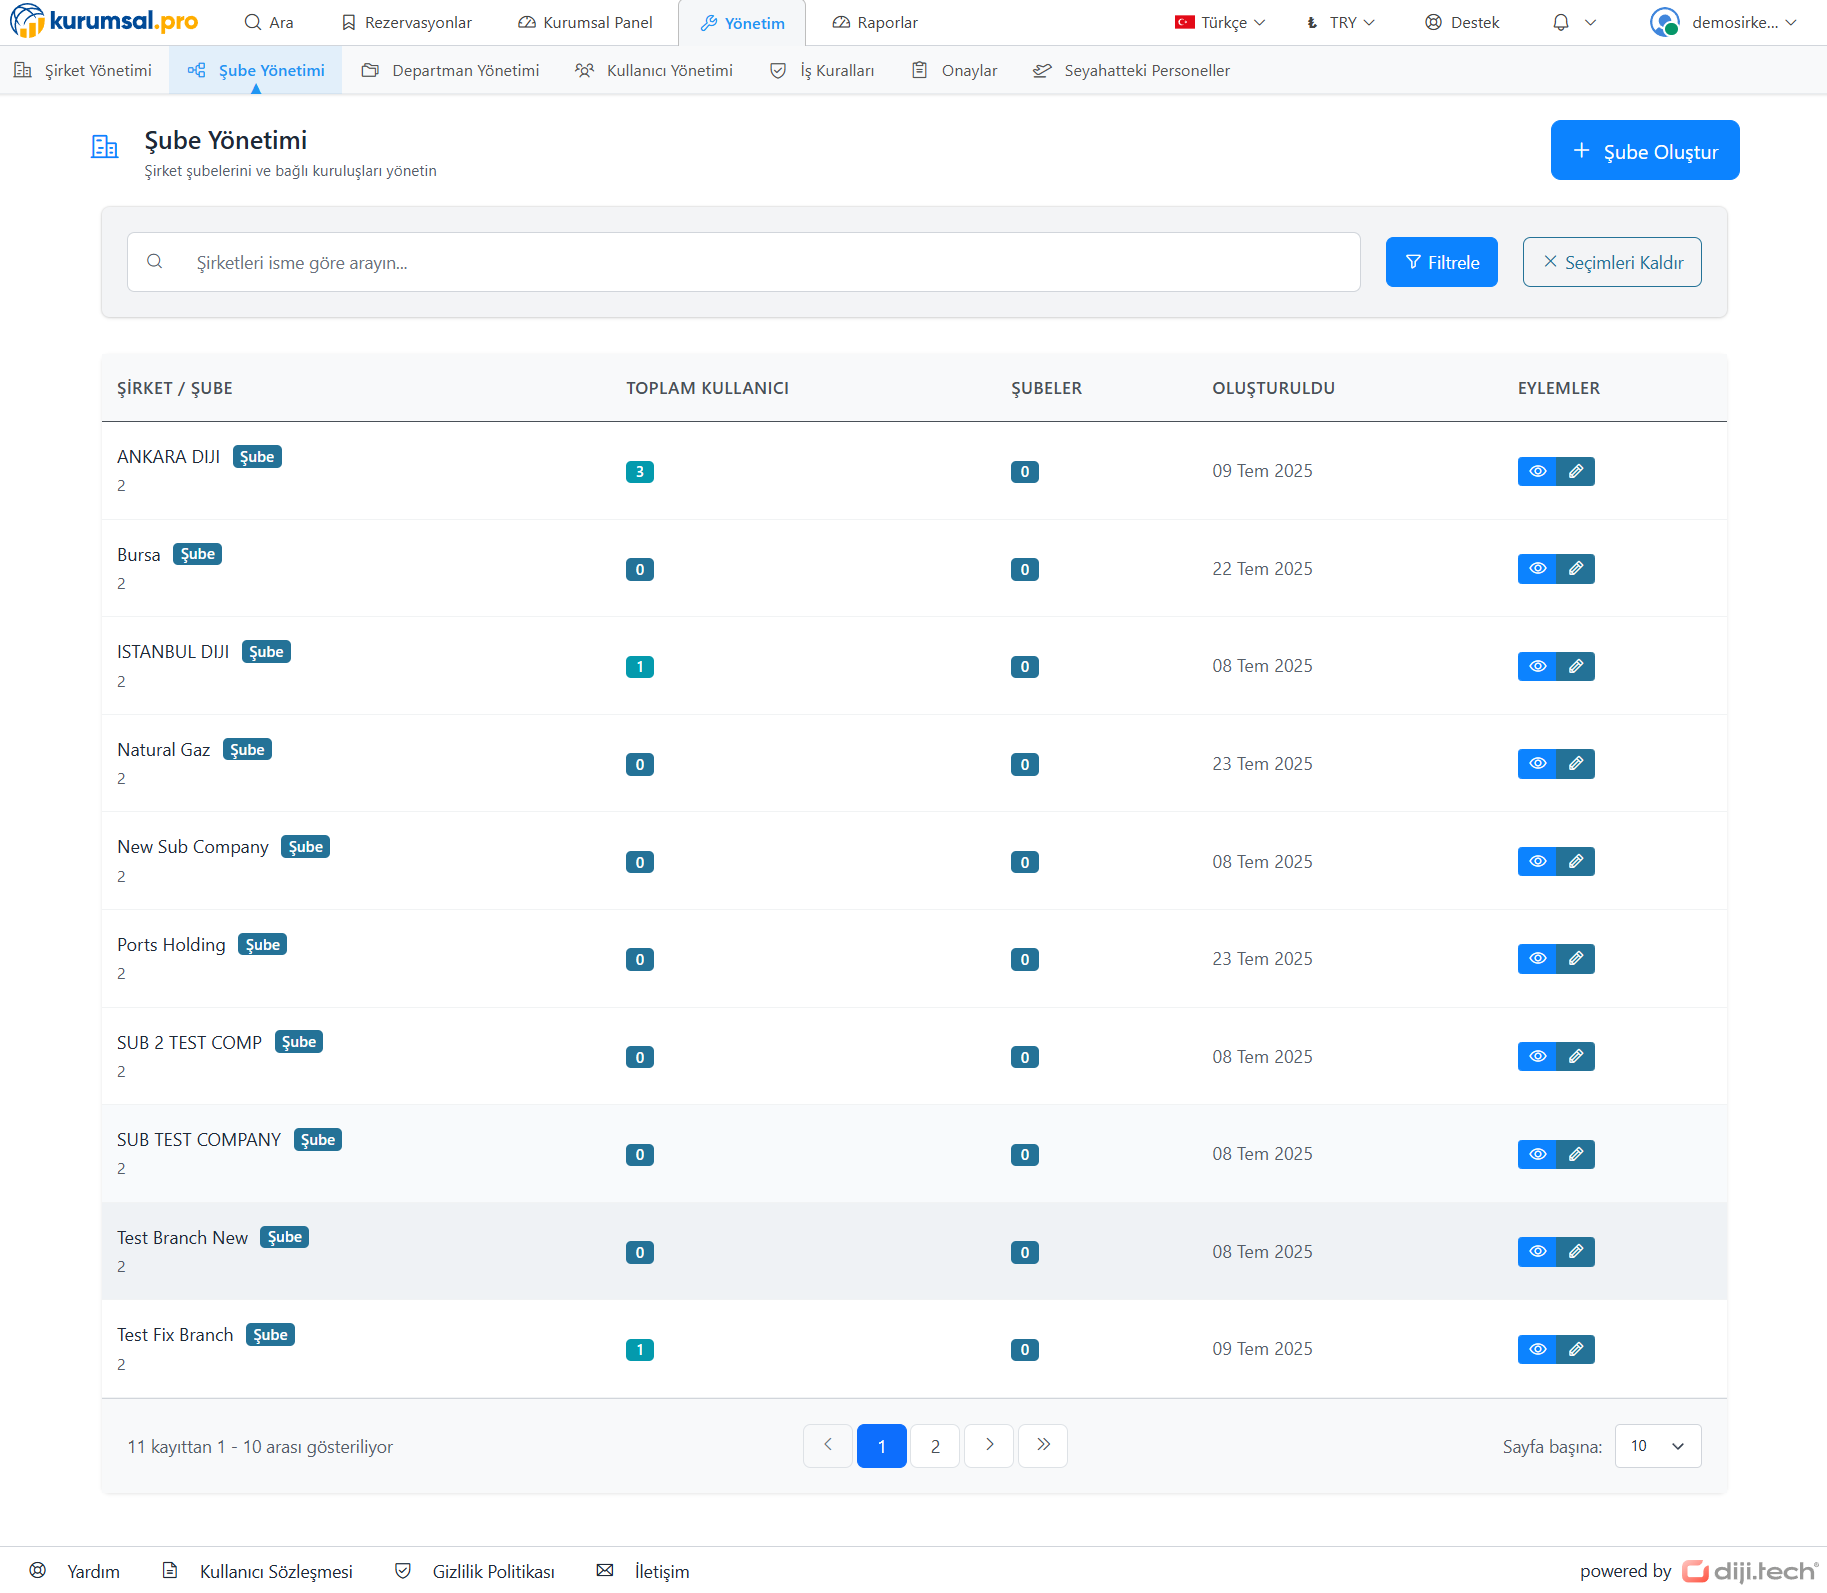The width and height of the screenshot is (1827, 1593).
Task: Edit the Test Branch New branch
Action: point(1576,1252)
